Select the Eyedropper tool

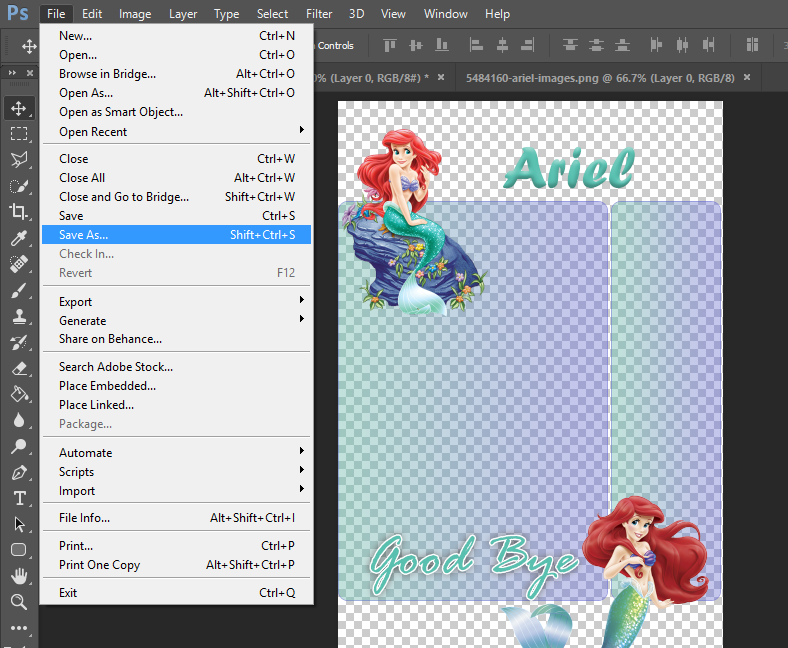click(x=19, y=238)
